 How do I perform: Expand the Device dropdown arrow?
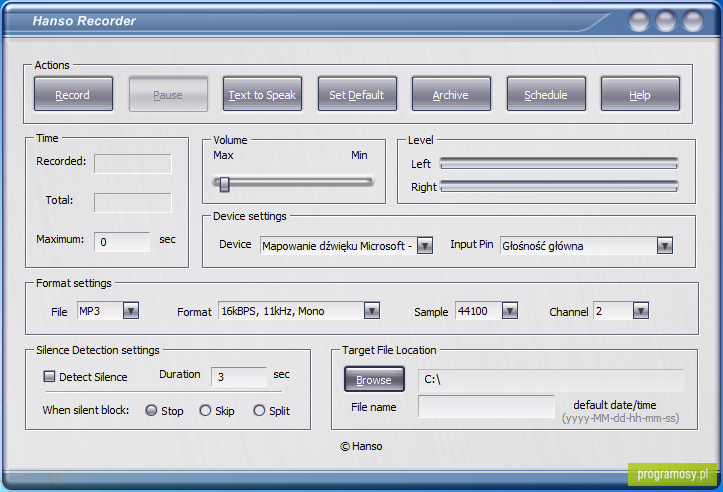click(x=425, y=245)
